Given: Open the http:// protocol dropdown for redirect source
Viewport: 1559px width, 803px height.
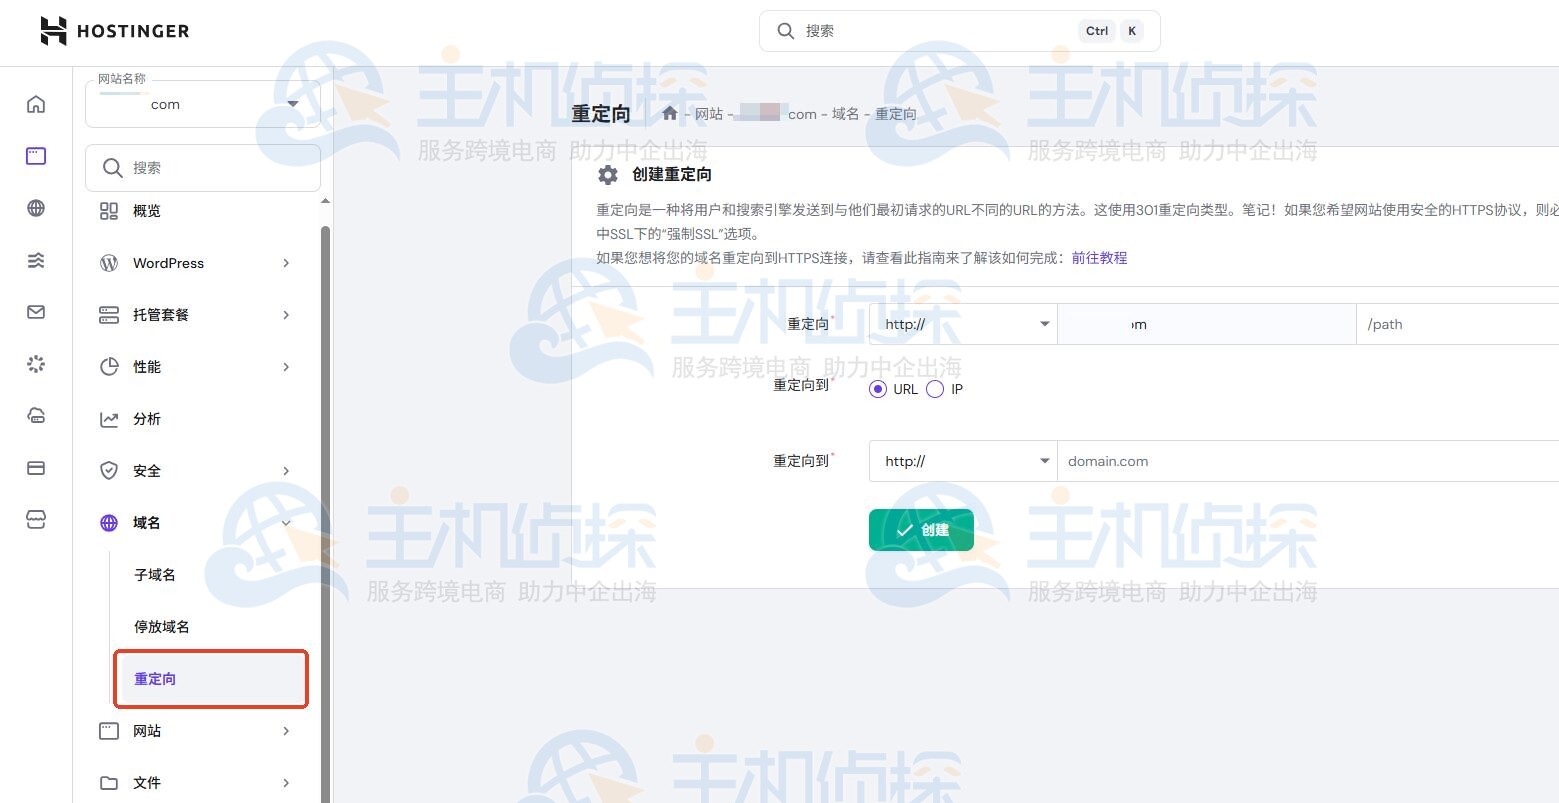Looking at the screenshot, I should (960, 323).
